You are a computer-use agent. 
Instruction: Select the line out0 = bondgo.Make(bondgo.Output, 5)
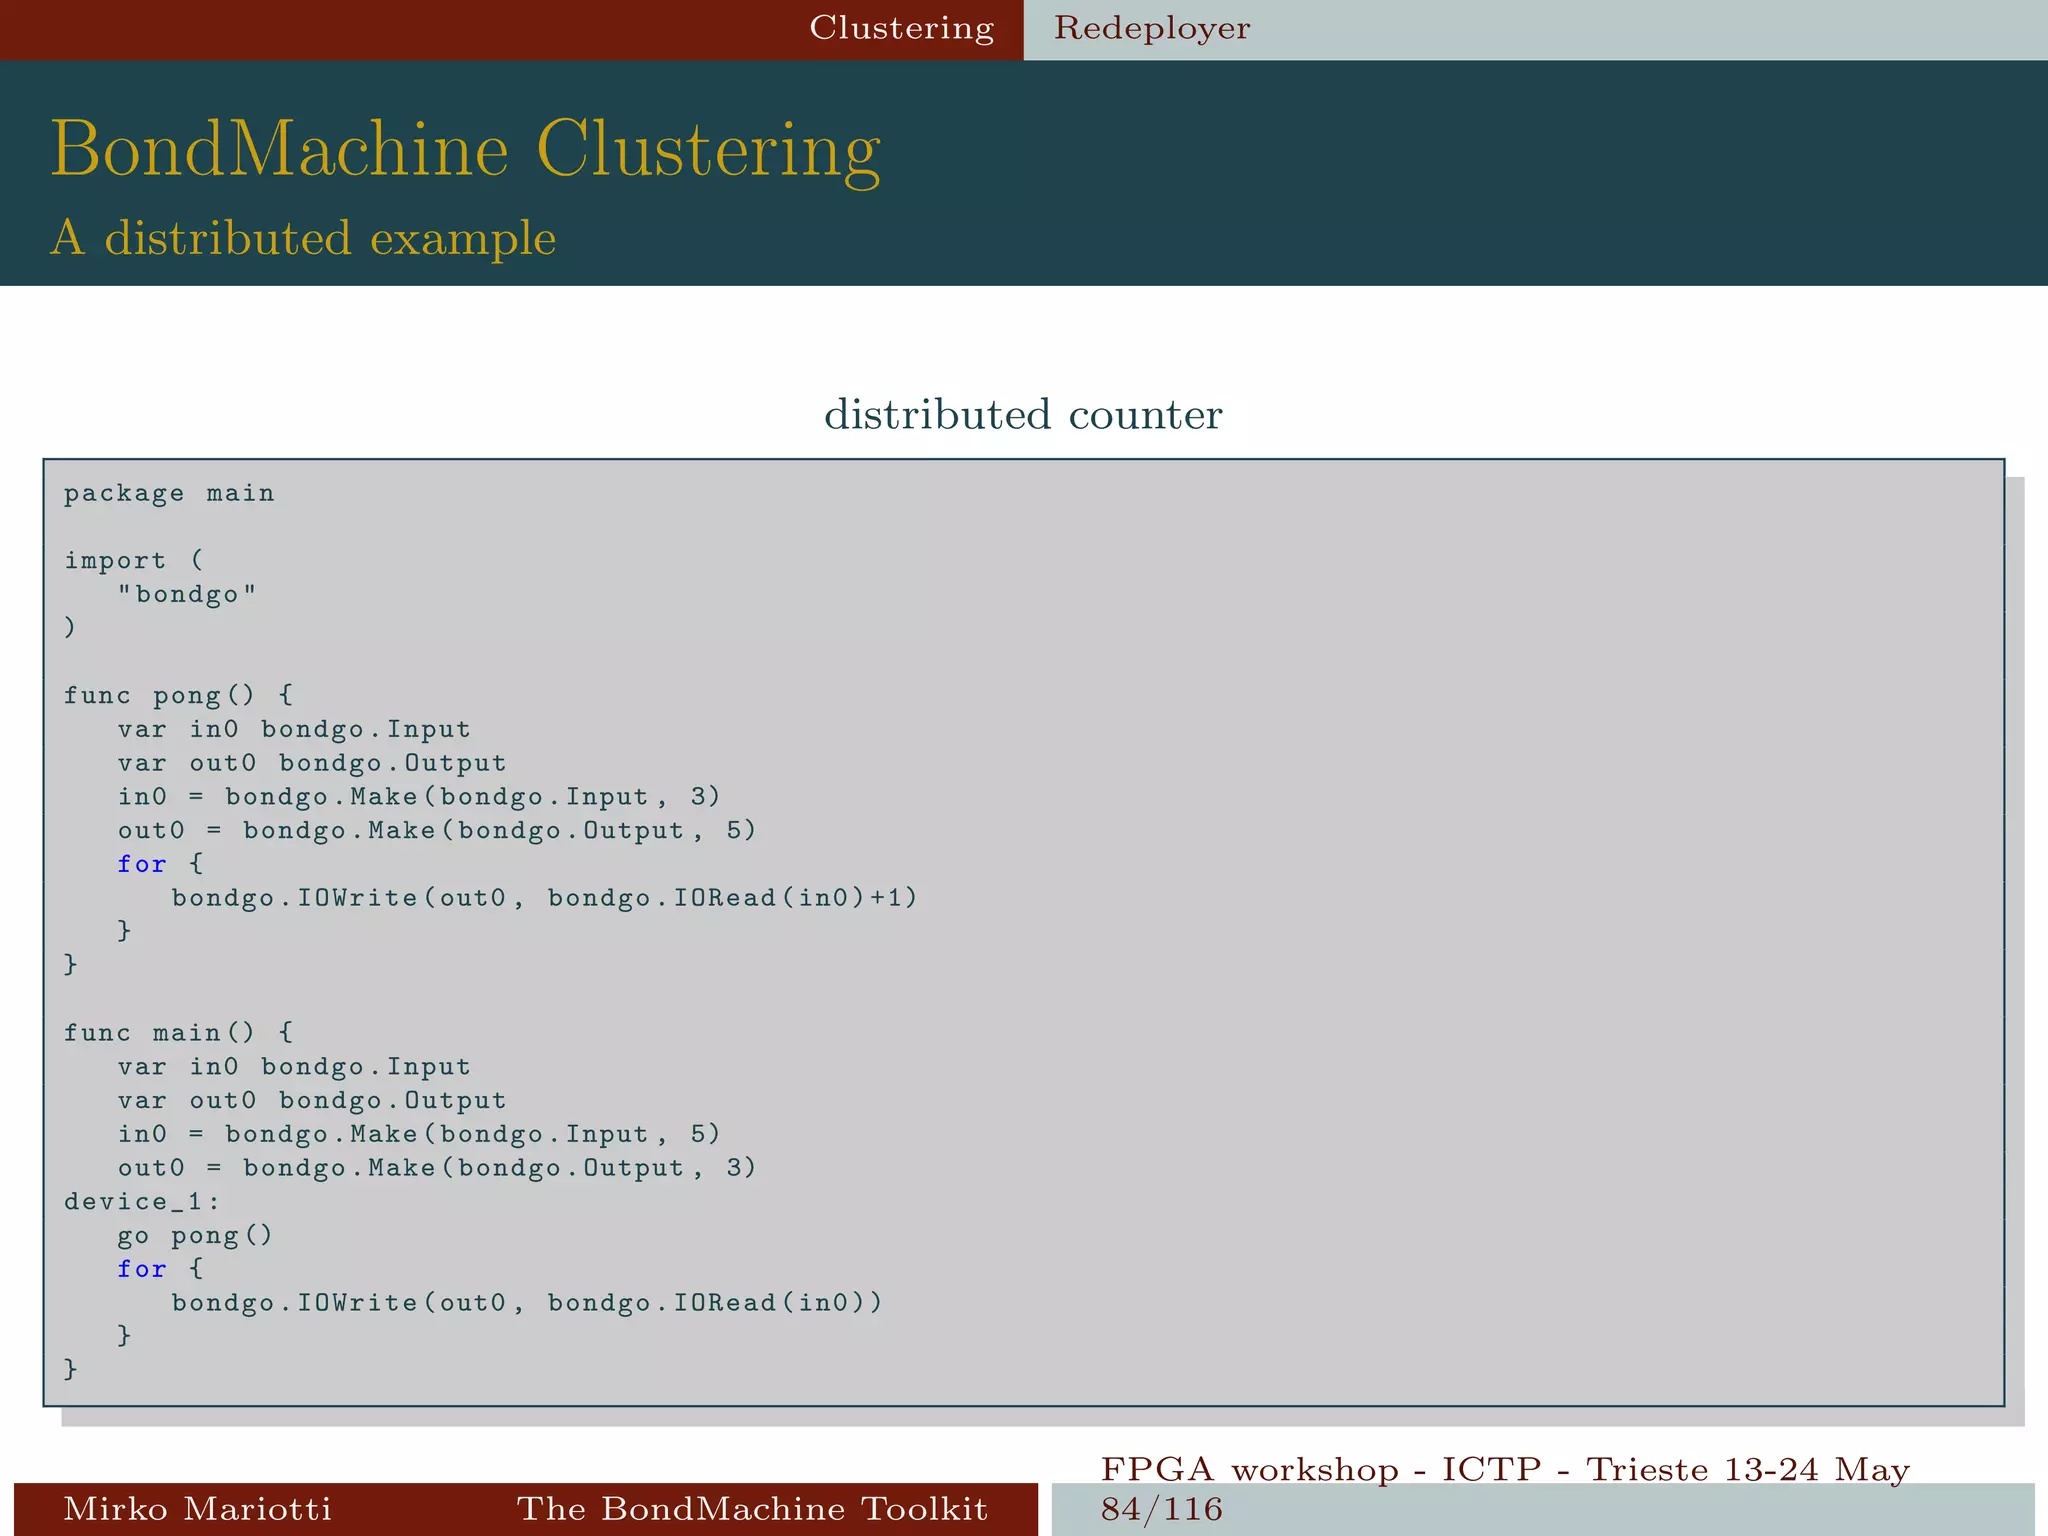tap(437, 831)
